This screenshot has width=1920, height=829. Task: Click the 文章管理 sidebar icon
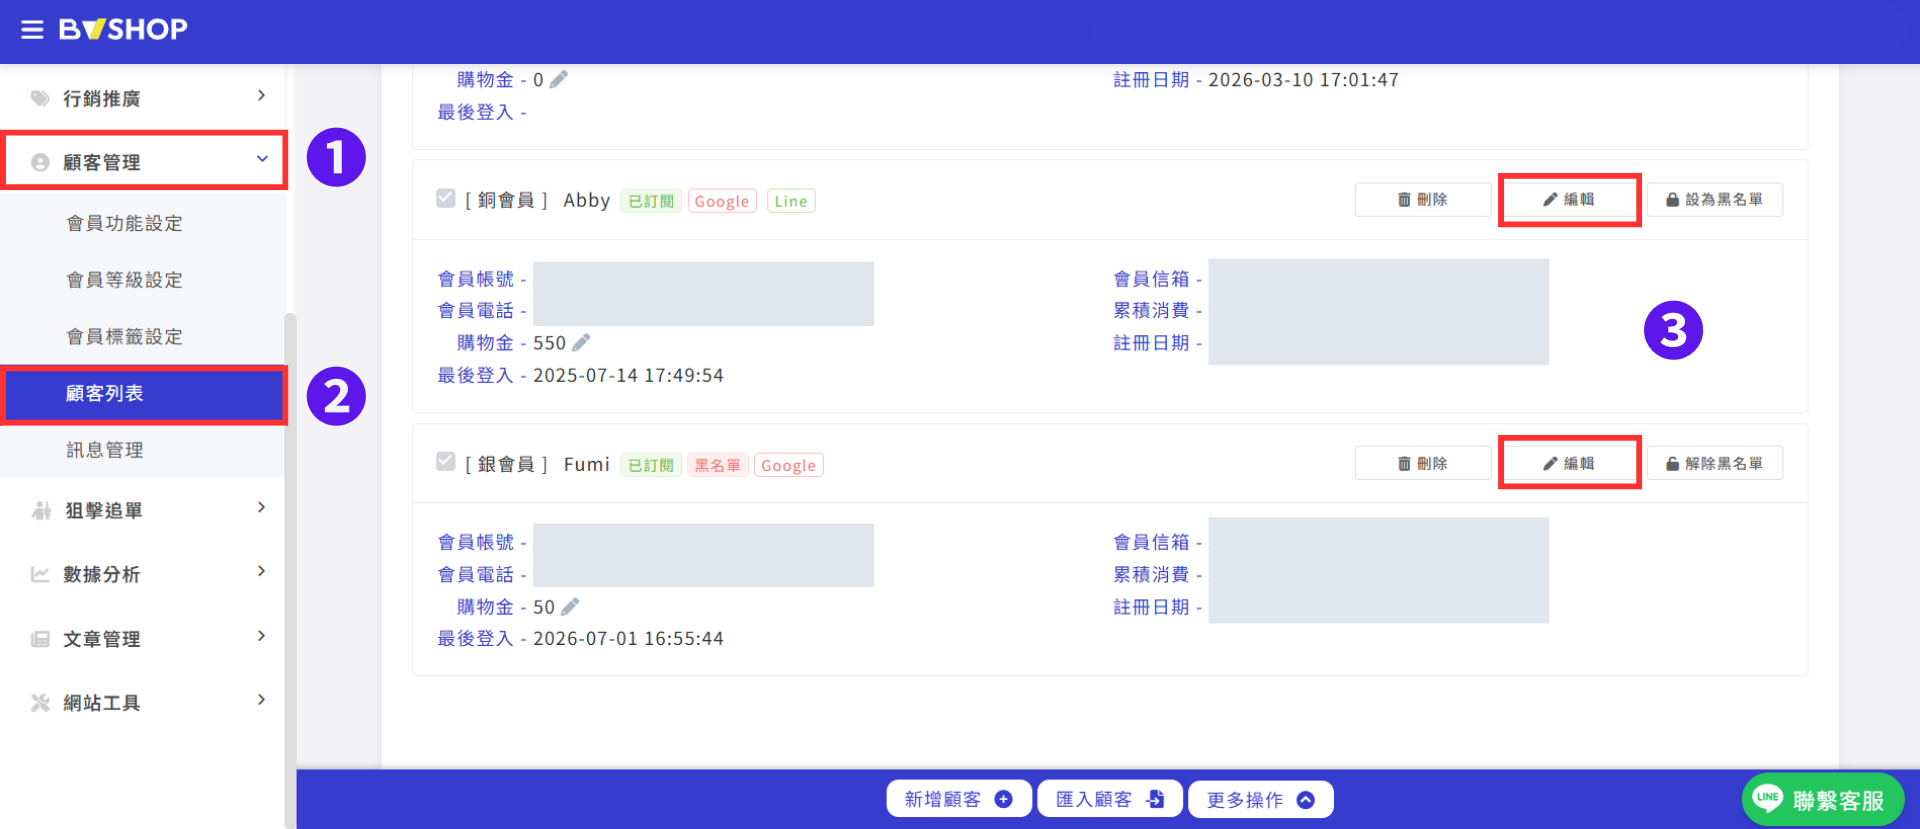click(x=40, y=638)
